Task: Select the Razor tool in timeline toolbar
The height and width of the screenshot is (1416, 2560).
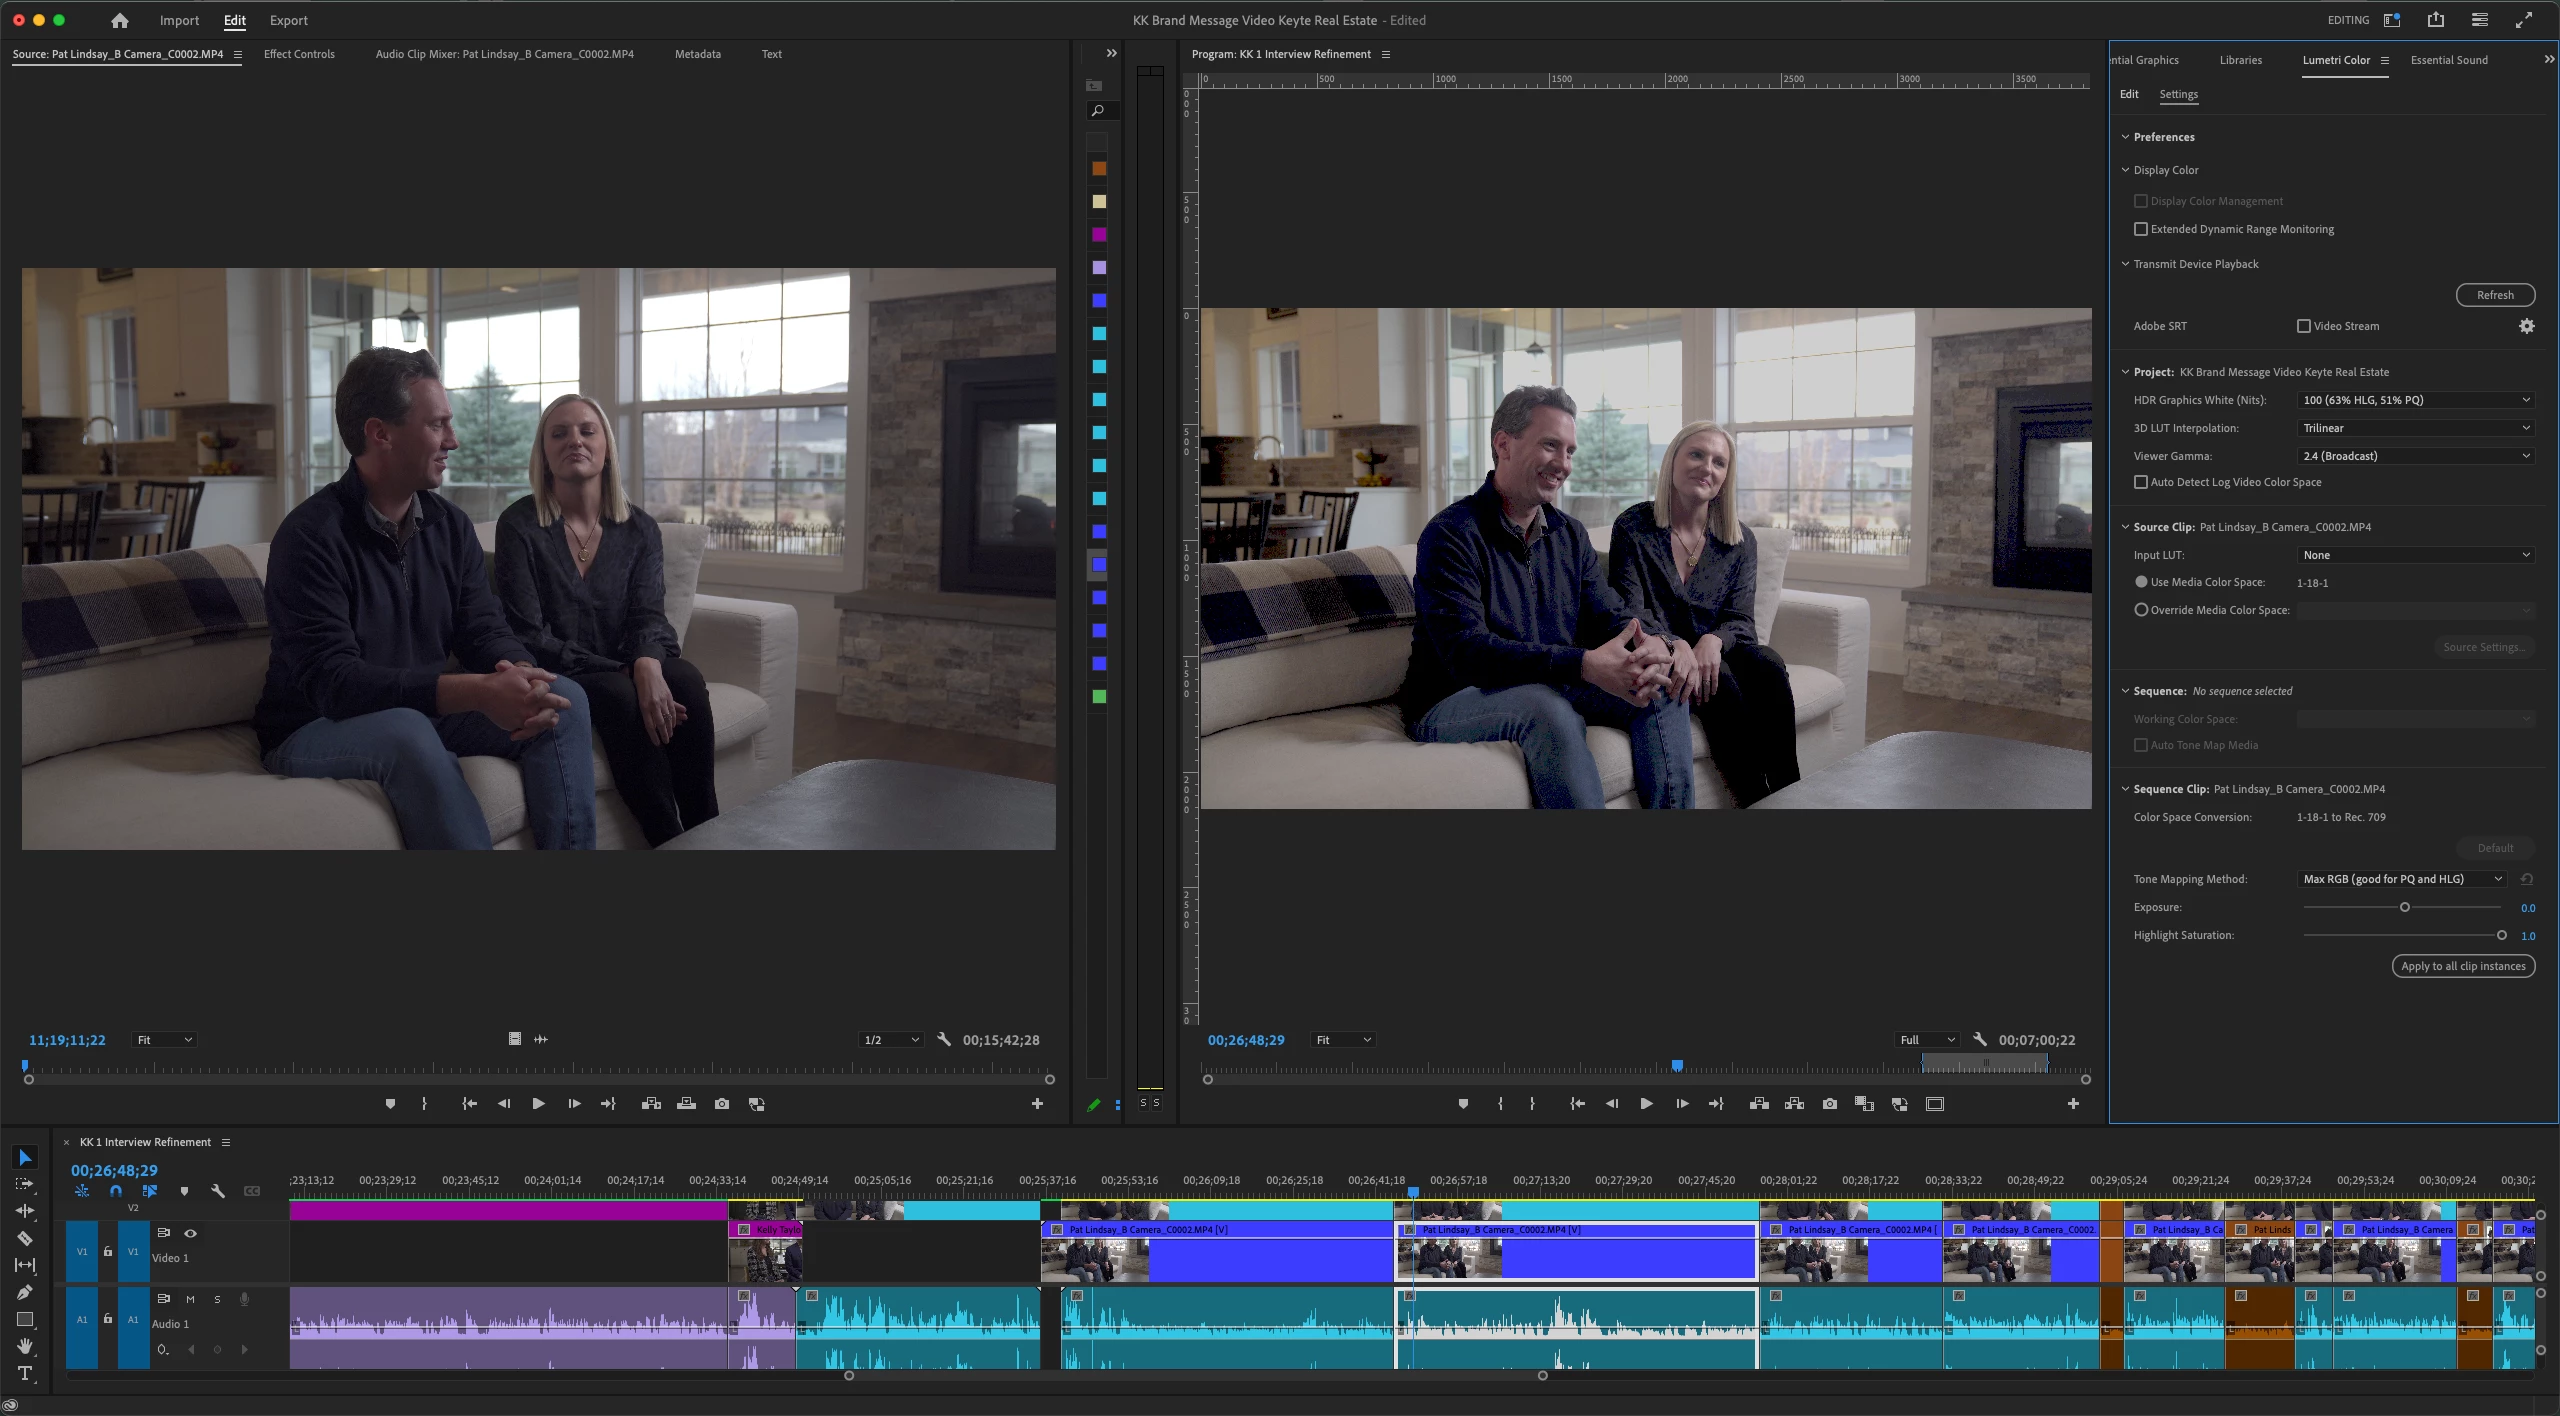Action: pos(25,1238)
